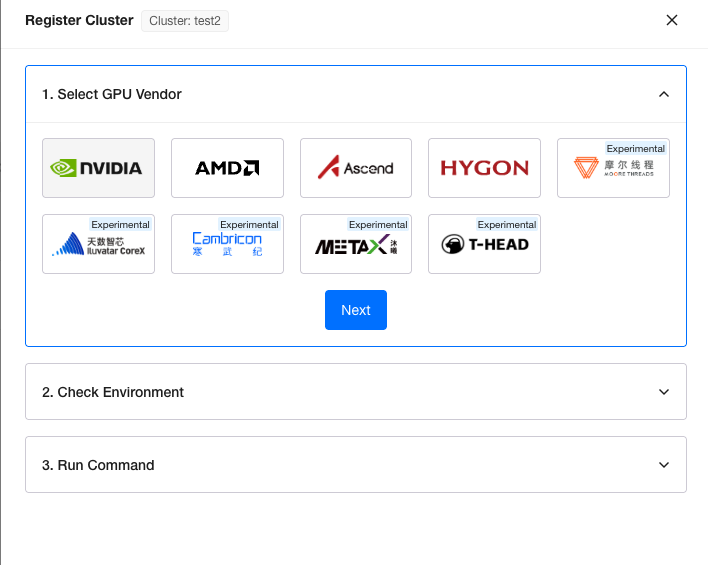Choose the Moore Threads vendor card

pos(613,170)
